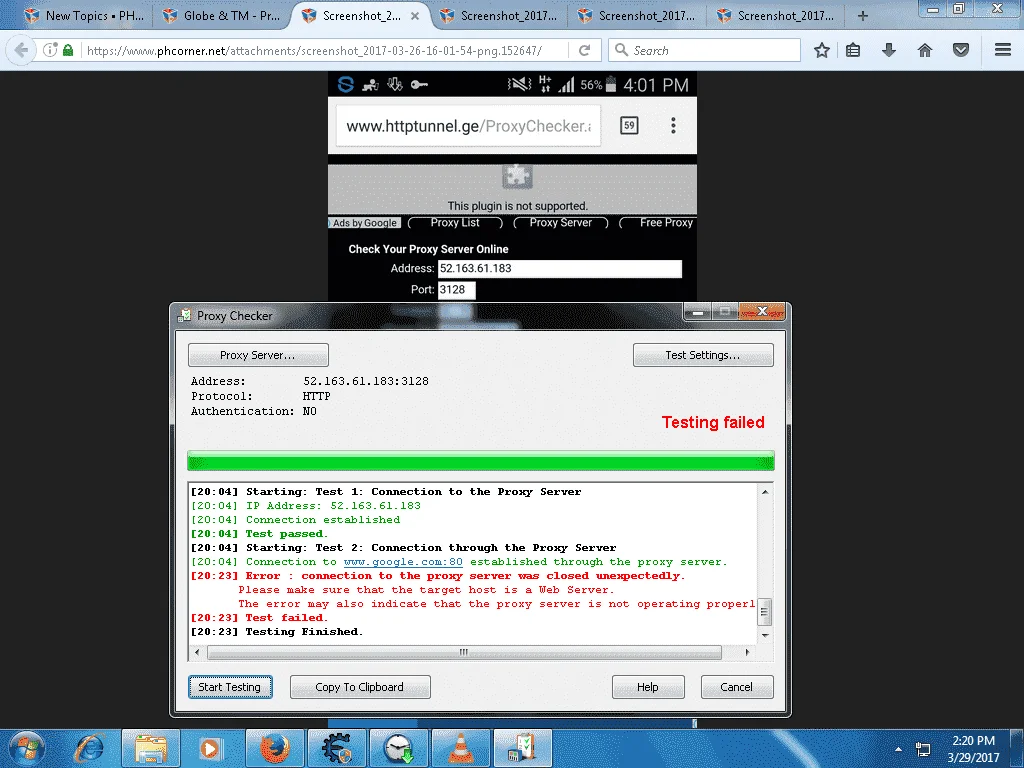Open a new tab with plus icon
The height and width of the screenshot is (768, 1024).
point(863,16)
